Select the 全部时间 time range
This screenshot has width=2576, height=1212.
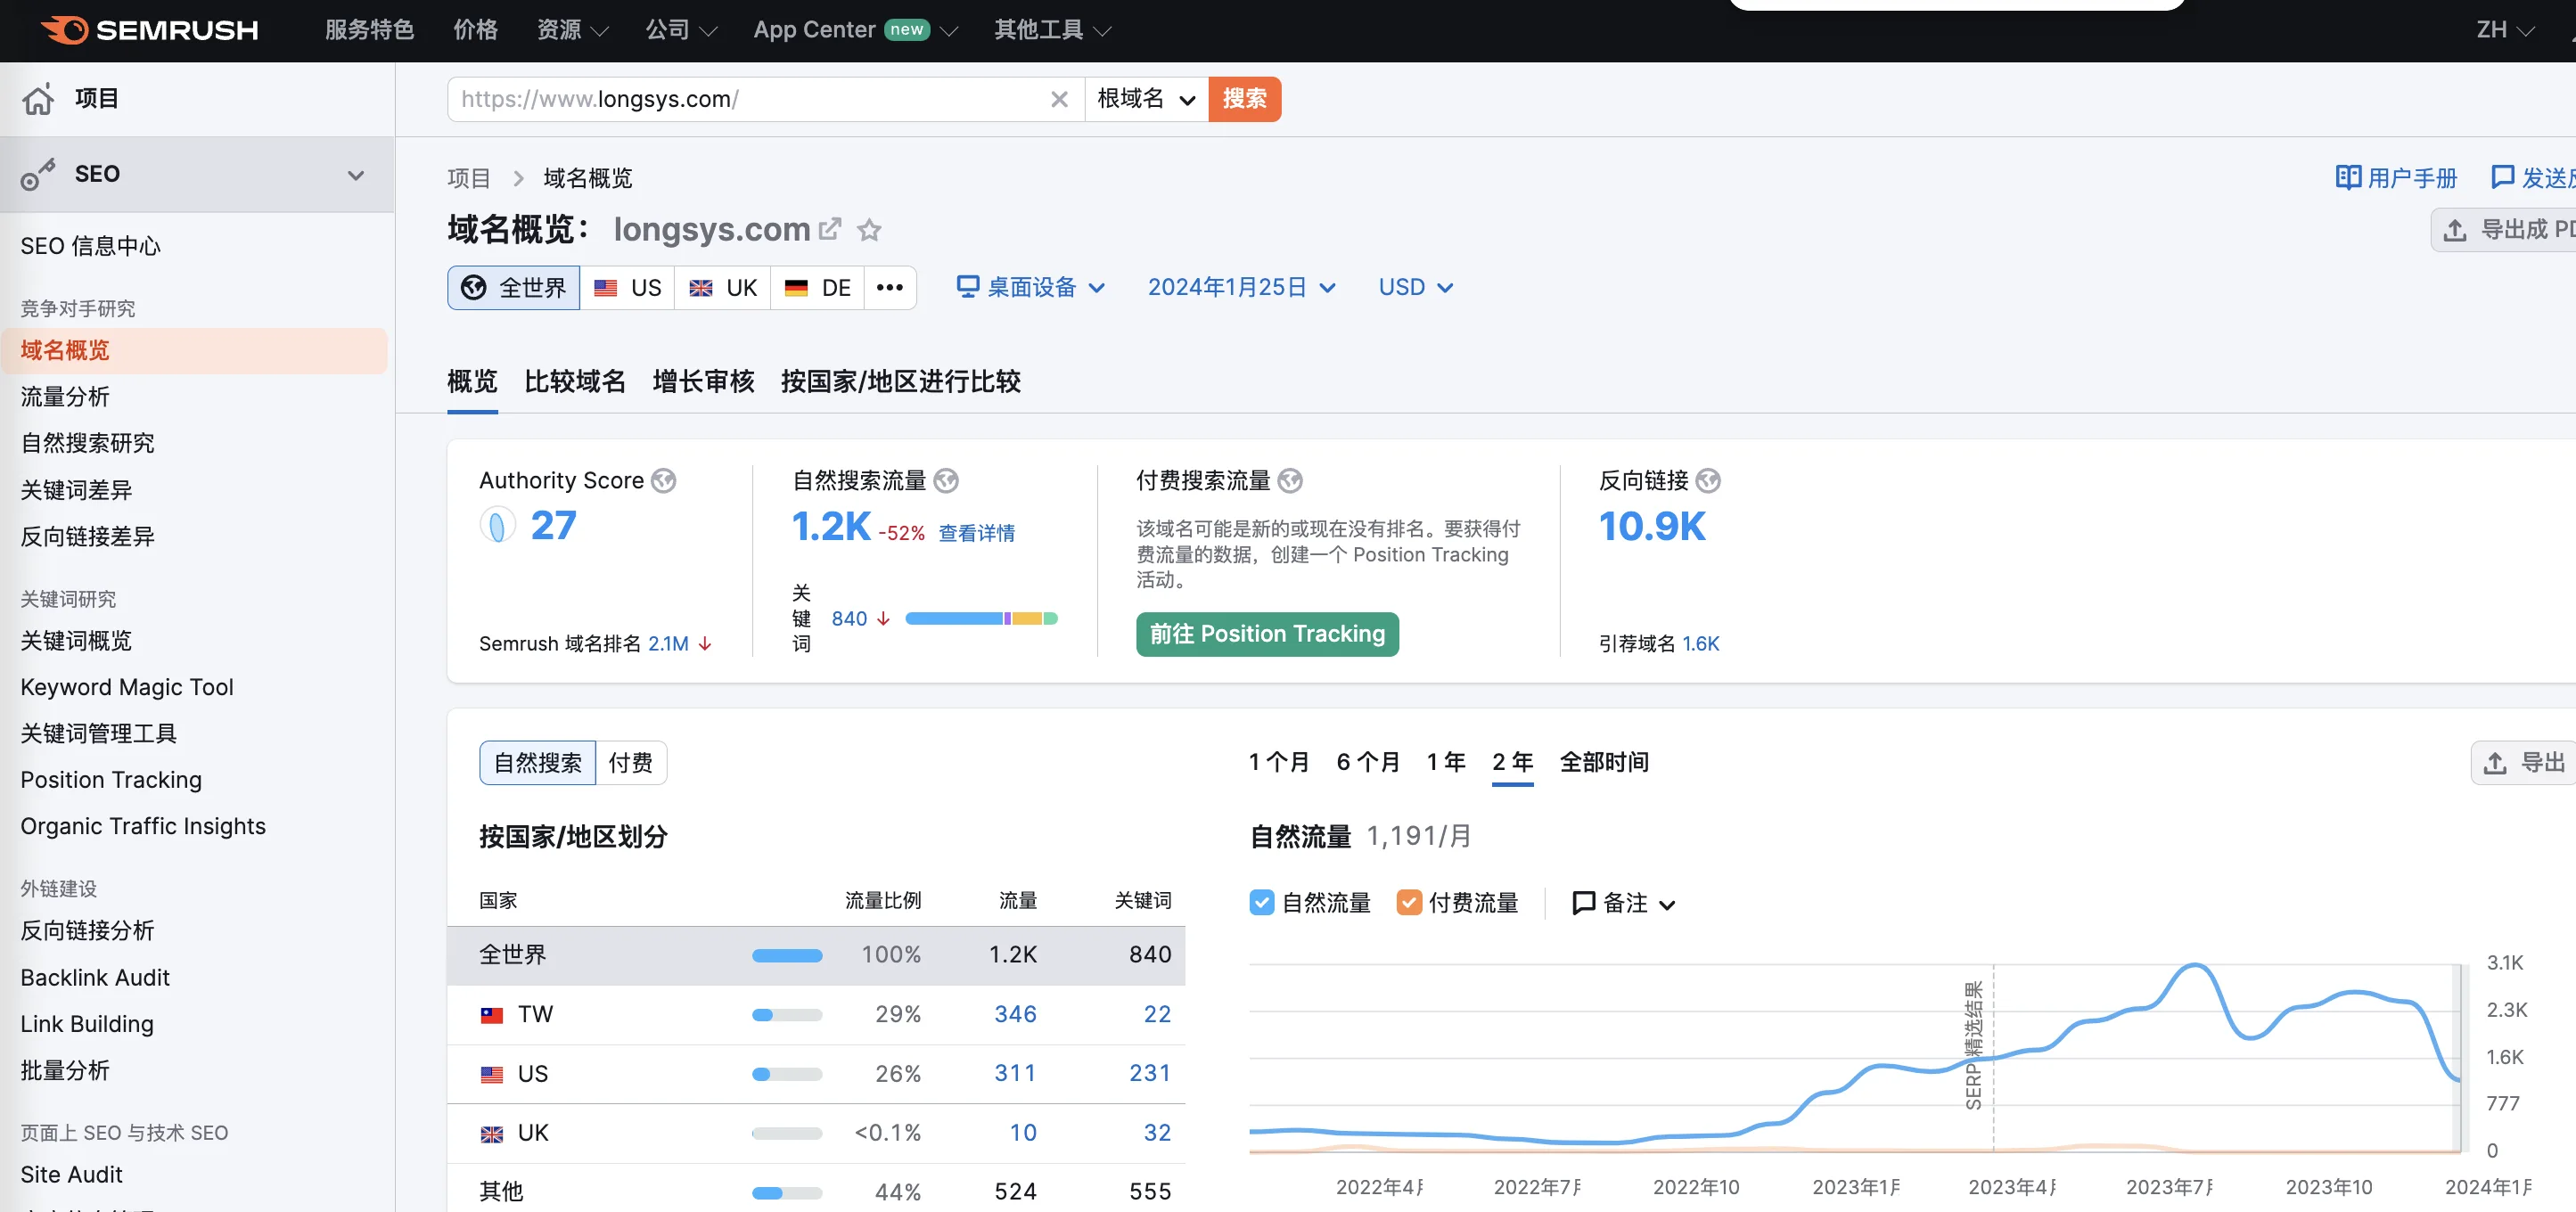pyautogui.click(x=1604, y=762)
